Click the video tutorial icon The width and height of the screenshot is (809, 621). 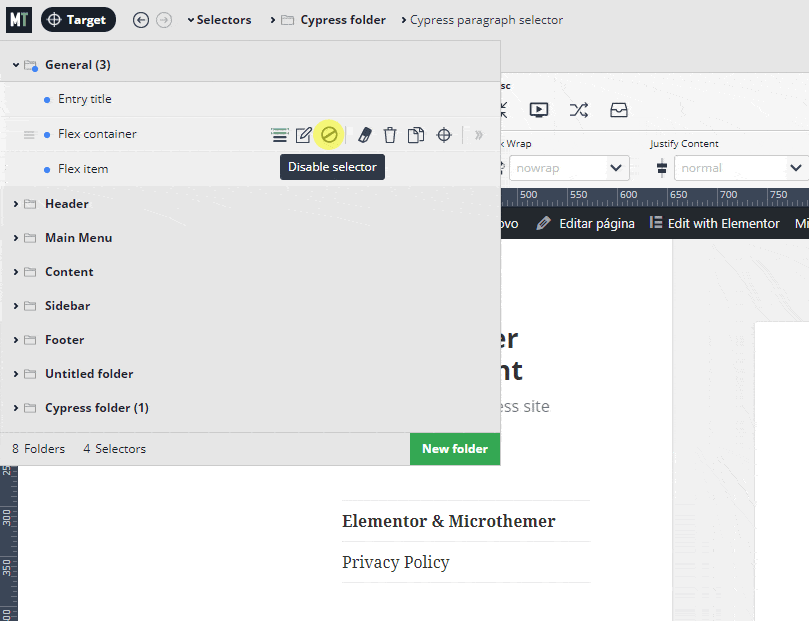click(x=539, y=110)
